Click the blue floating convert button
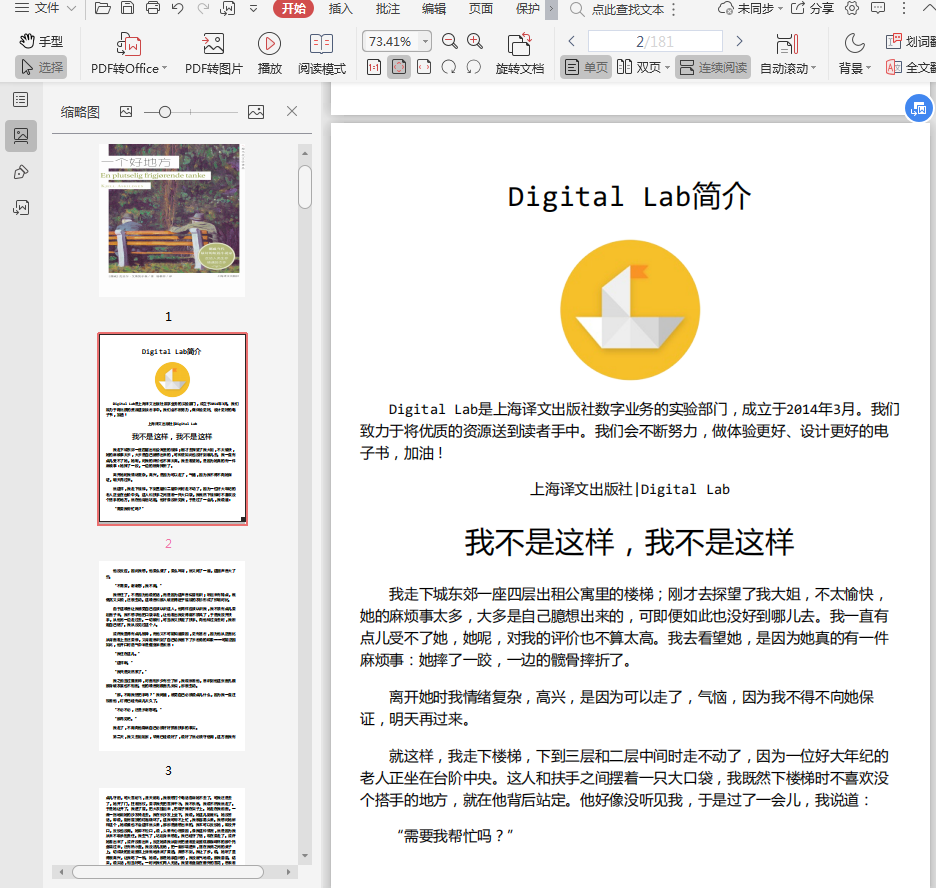The height and width of the screenshot is (888, 936). tap(918, 109)
